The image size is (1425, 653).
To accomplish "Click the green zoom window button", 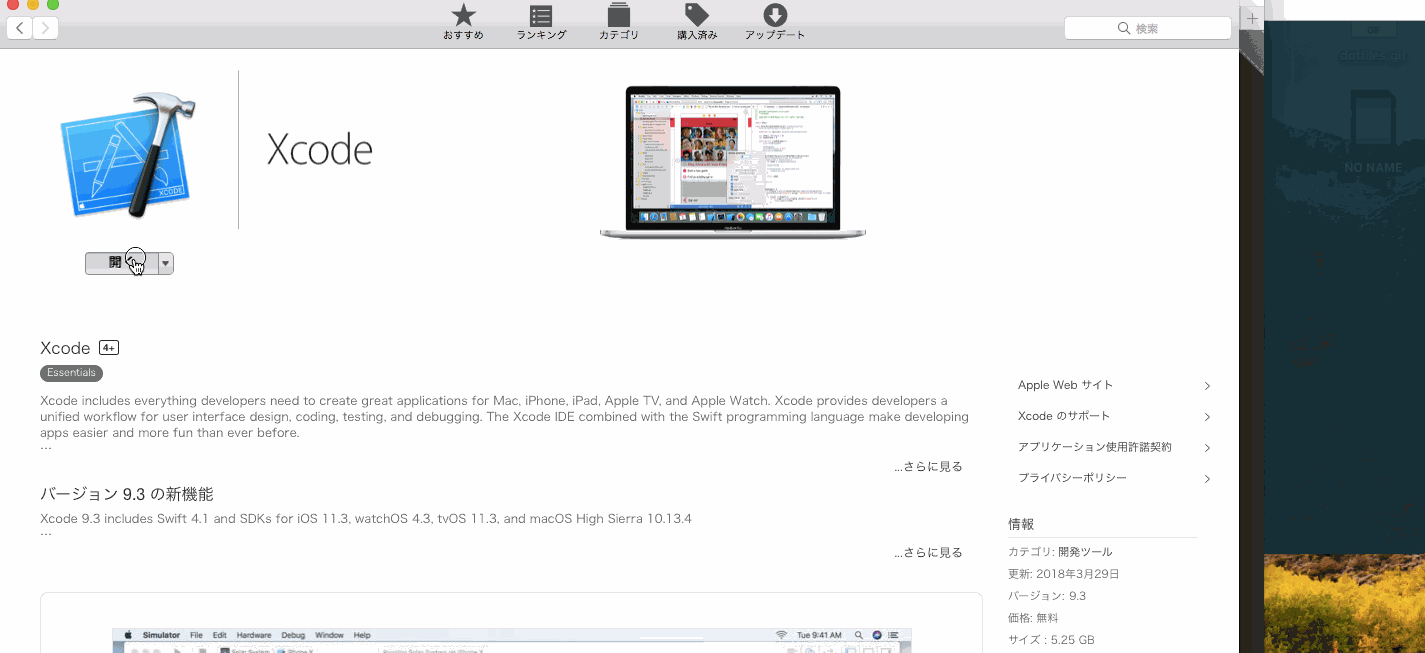I will [52, 4].
